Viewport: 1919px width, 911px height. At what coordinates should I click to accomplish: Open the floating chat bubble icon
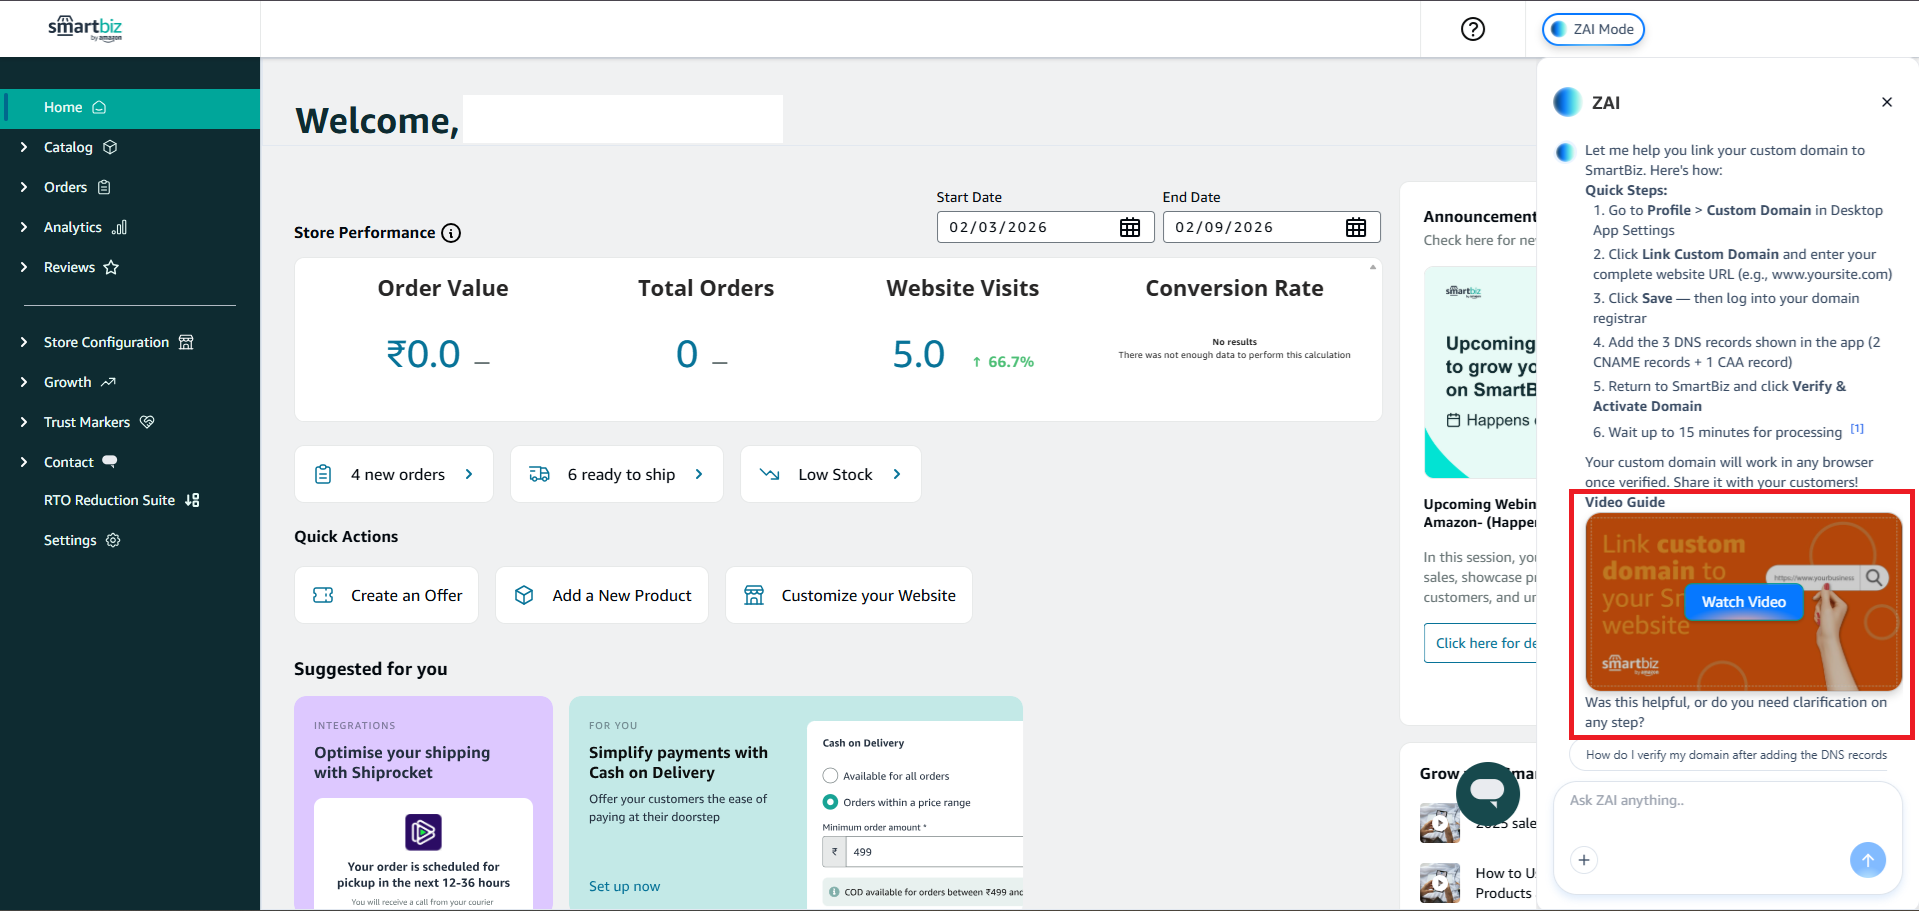pyautogui.click(x=1487, y=792)
